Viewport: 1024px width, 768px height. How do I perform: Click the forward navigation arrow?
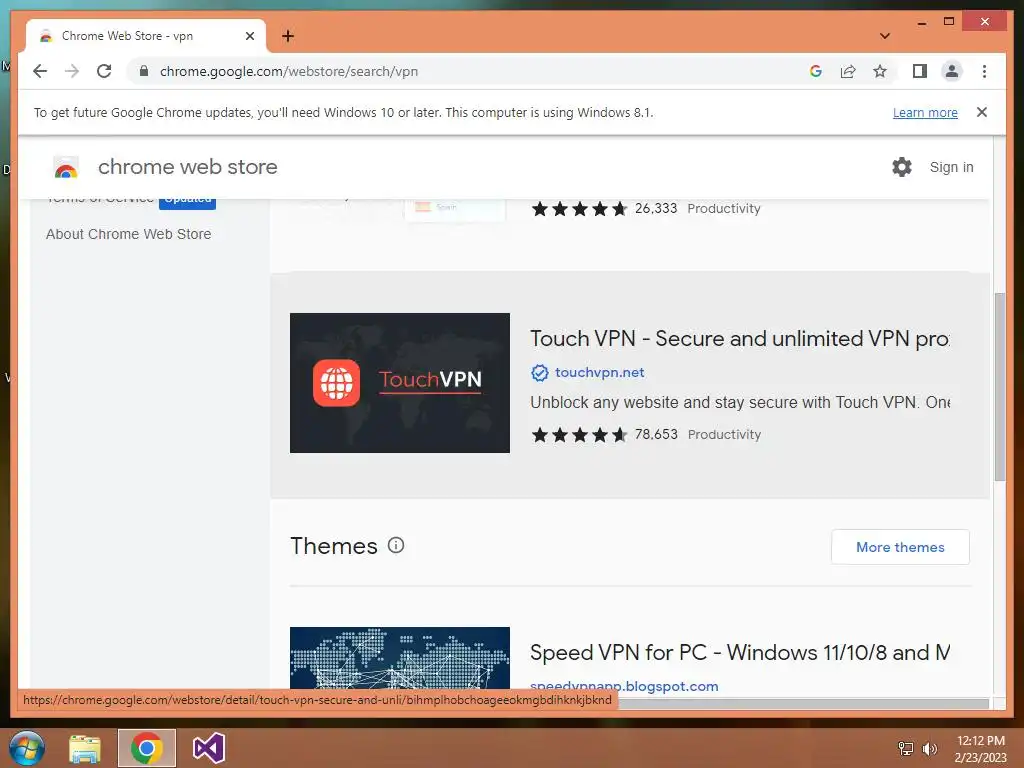[x=72, y=71]
